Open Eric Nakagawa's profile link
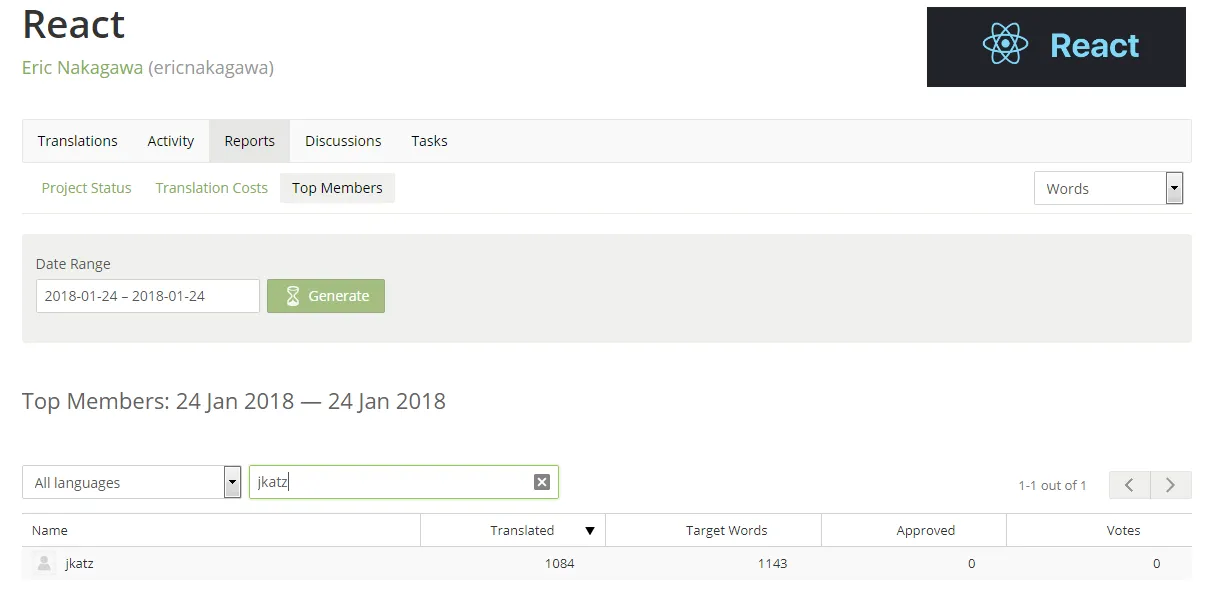This screenshot has height=601, width=1221. click(82, 68)
